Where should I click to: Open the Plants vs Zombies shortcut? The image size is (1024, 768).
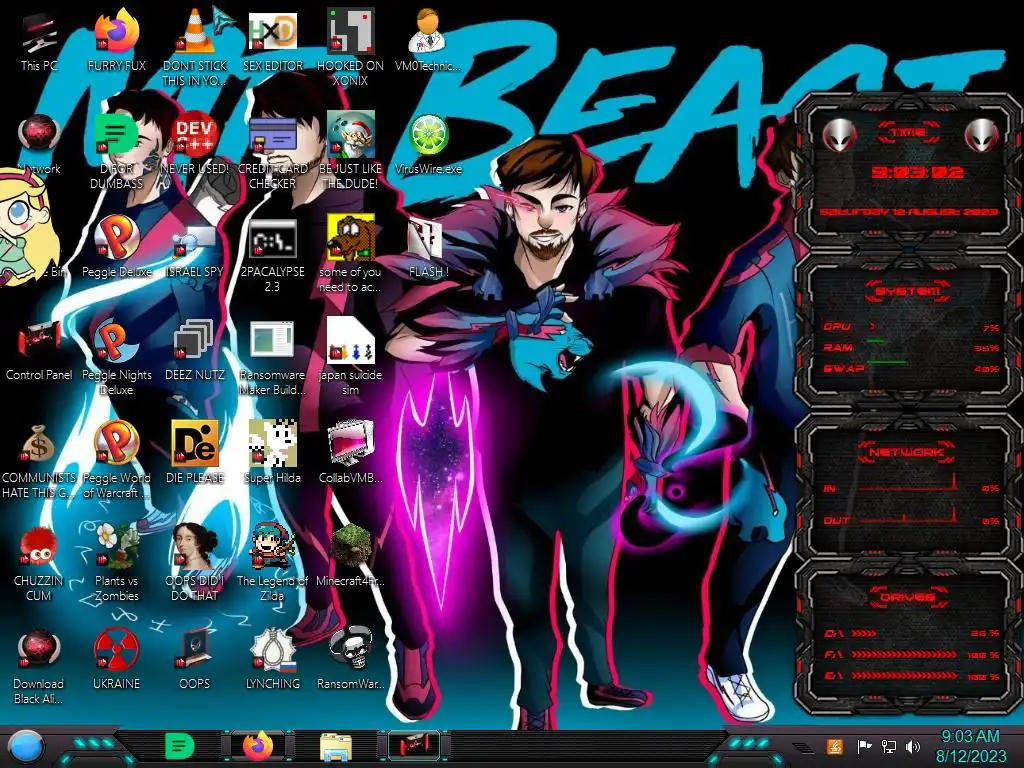click(x=116, y=547)
